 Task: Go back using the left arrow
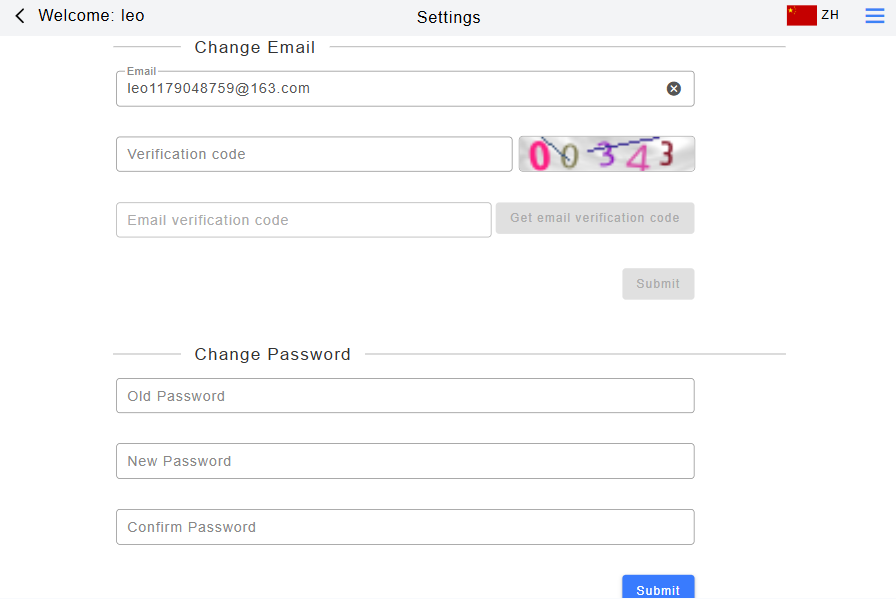[20, 16]
